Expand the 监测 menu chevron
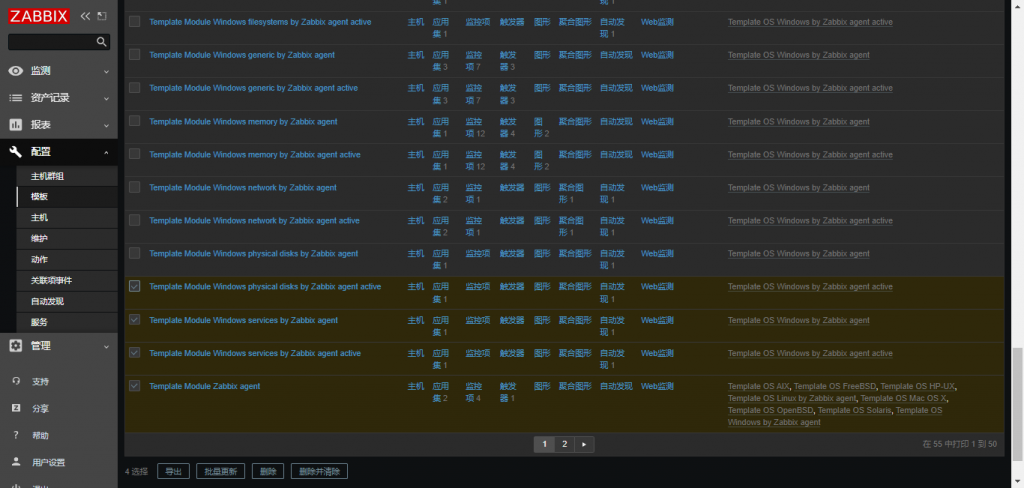The width and height of the screenshot is (1024, 488). coord(106,71)
